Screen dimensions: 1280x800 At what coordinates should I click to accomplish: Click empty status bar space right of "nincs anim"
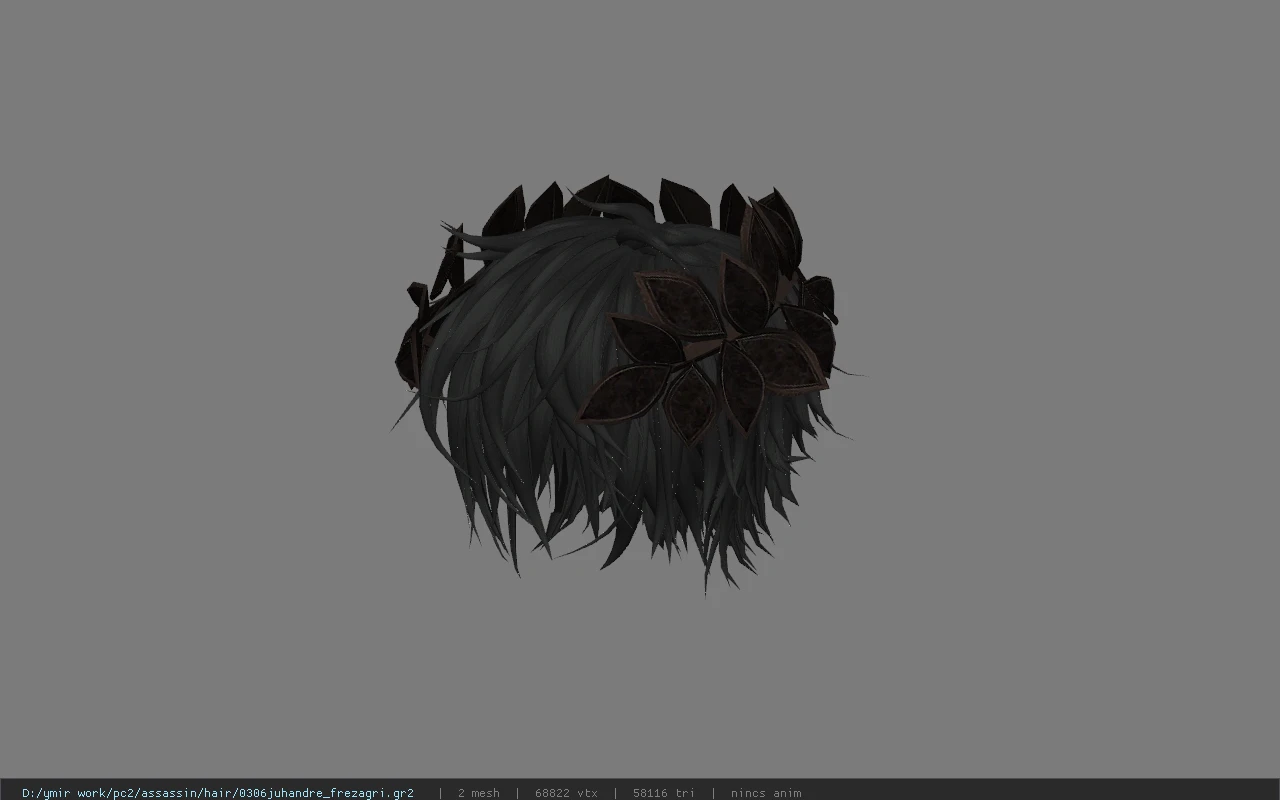(1040, 793)
